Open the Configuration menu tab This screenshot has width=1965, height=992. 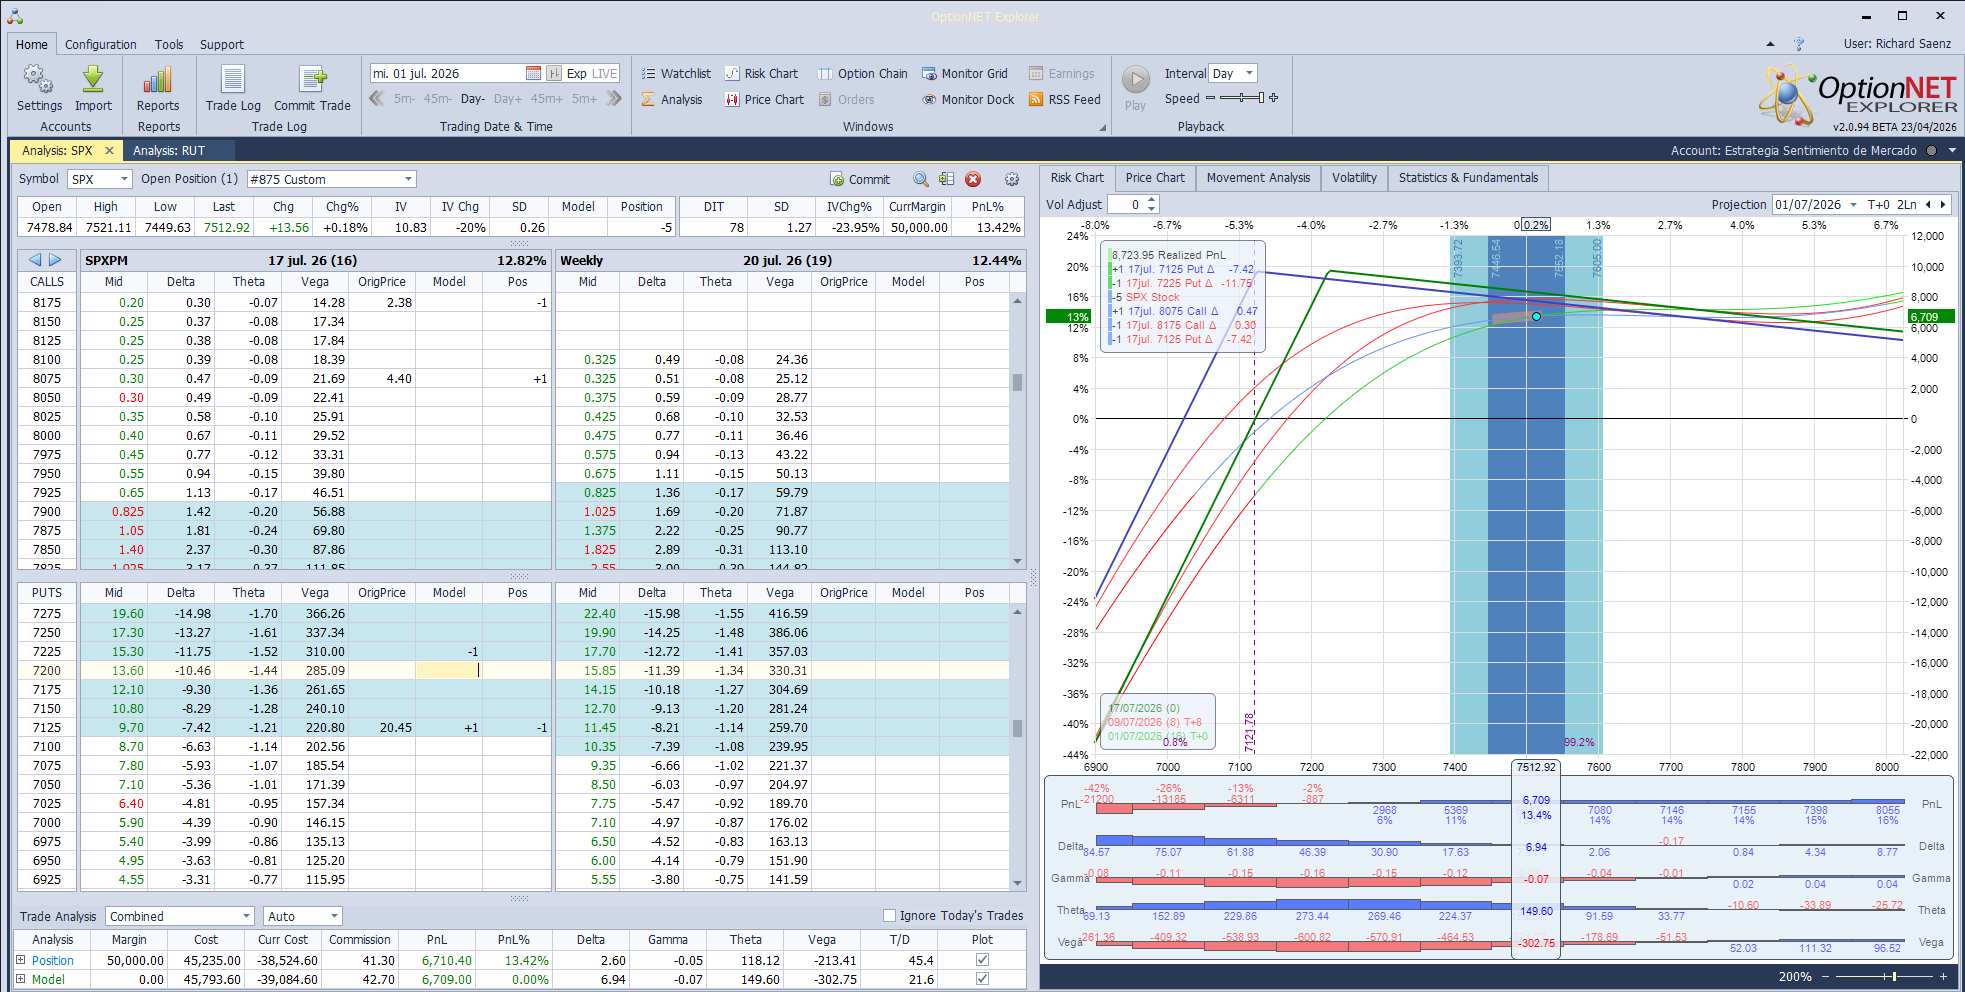pyautogui.click(x=101, y=44)
